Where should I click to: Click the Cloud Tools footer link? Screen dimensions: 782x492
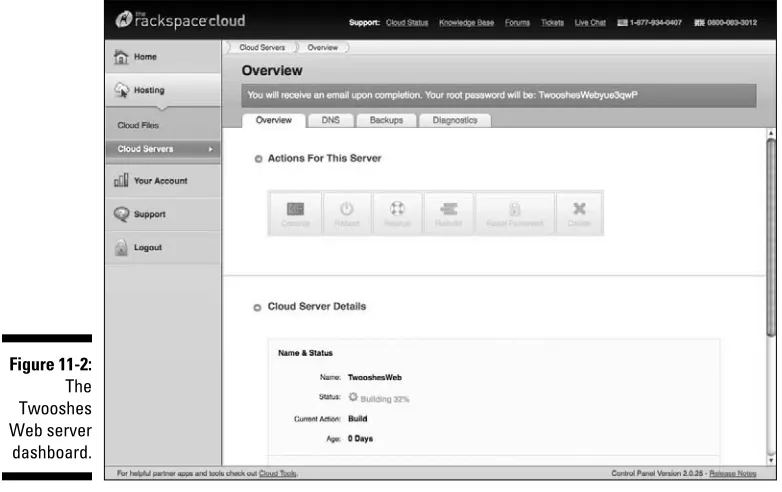click(278, 474)
